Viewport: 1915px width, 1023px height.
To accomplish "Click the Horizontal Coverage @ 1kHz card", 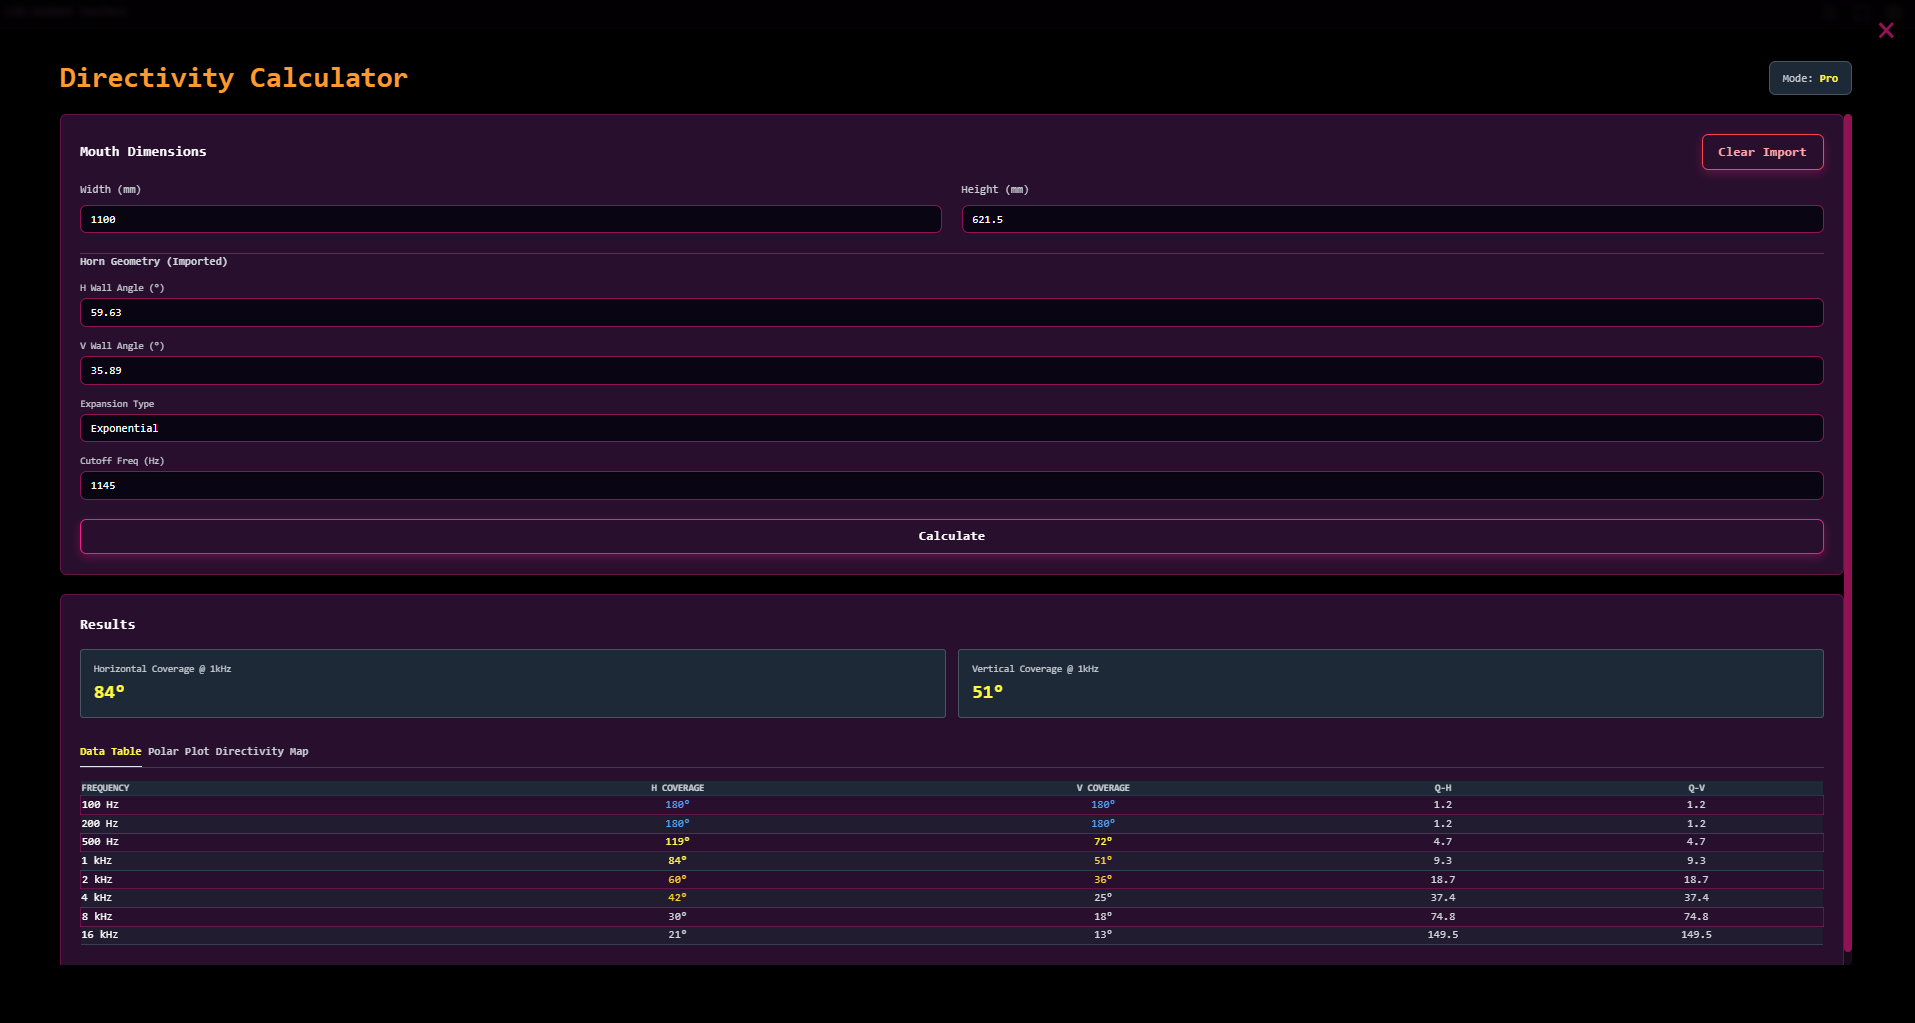I will pyautogui.click(x=512, y=683).
